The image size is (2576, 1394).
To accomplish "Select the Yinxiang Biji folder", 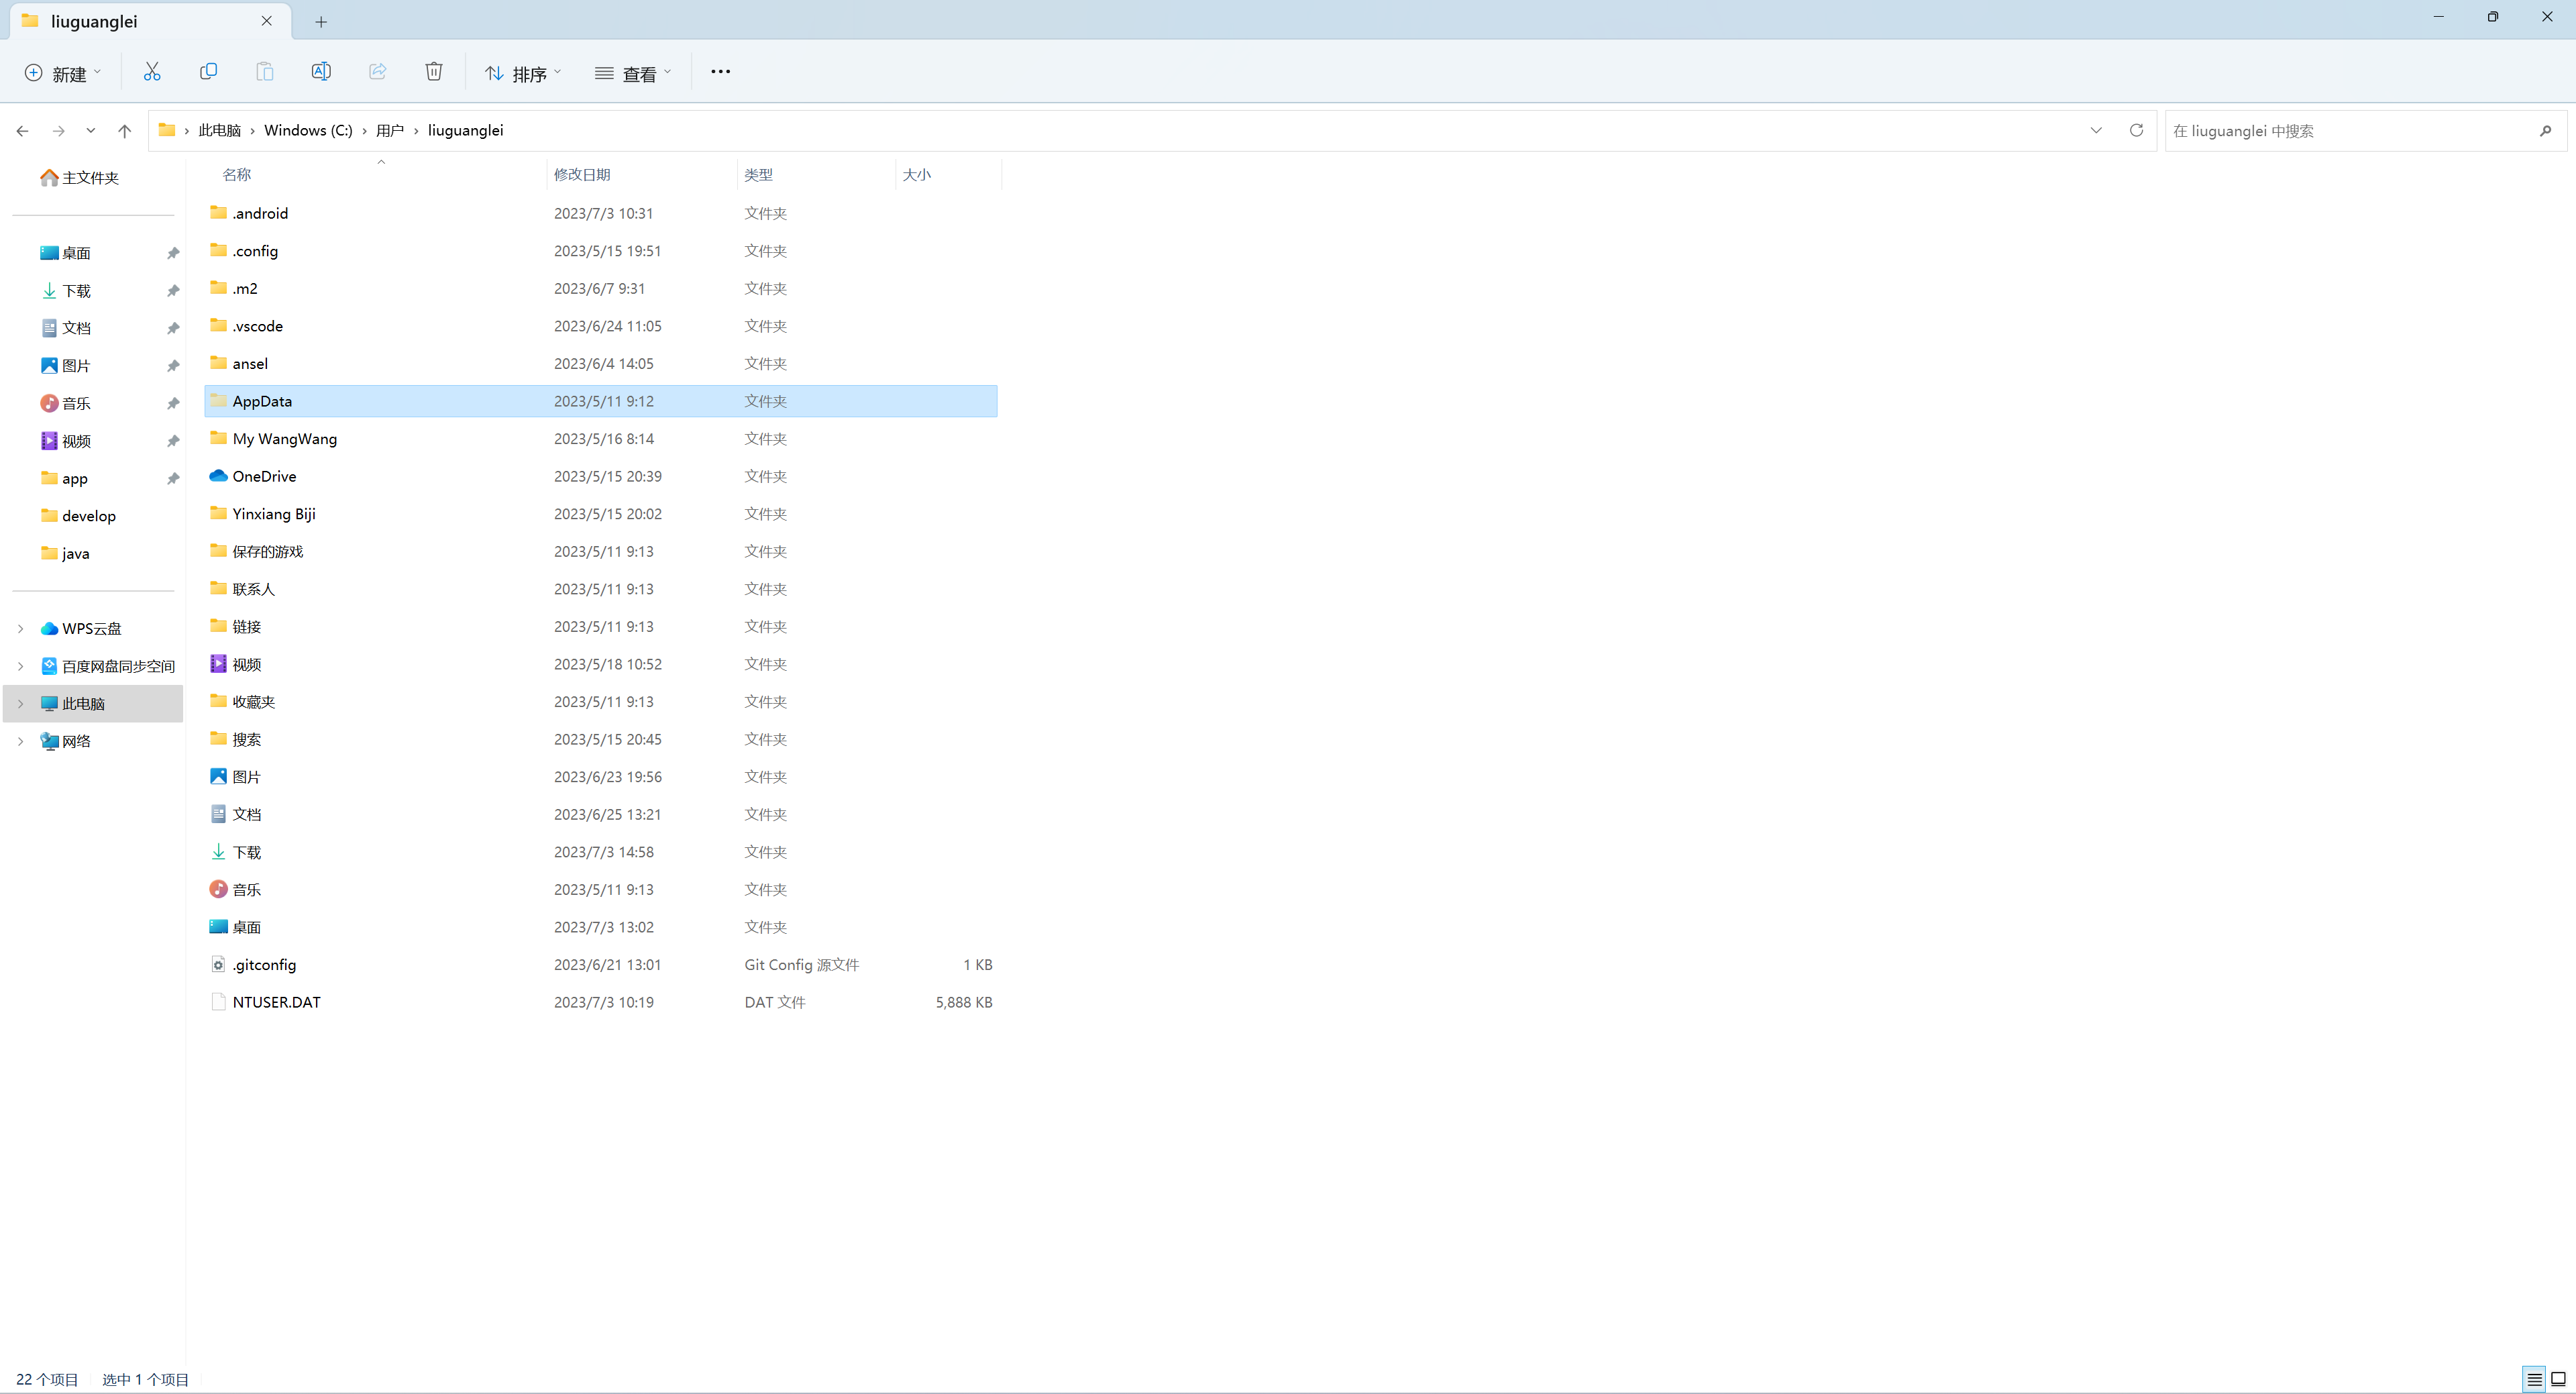I will (x=601, y=514).
